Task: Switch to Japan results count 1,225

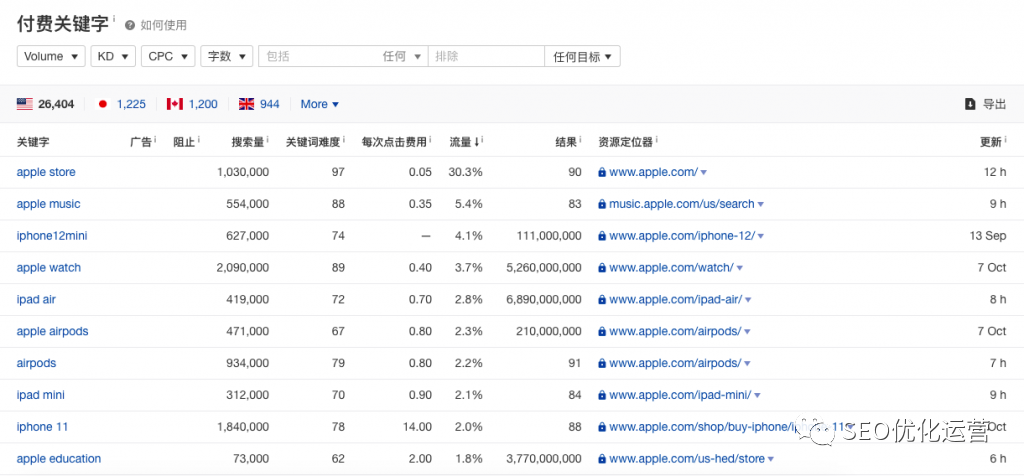Action: point(131,104)
